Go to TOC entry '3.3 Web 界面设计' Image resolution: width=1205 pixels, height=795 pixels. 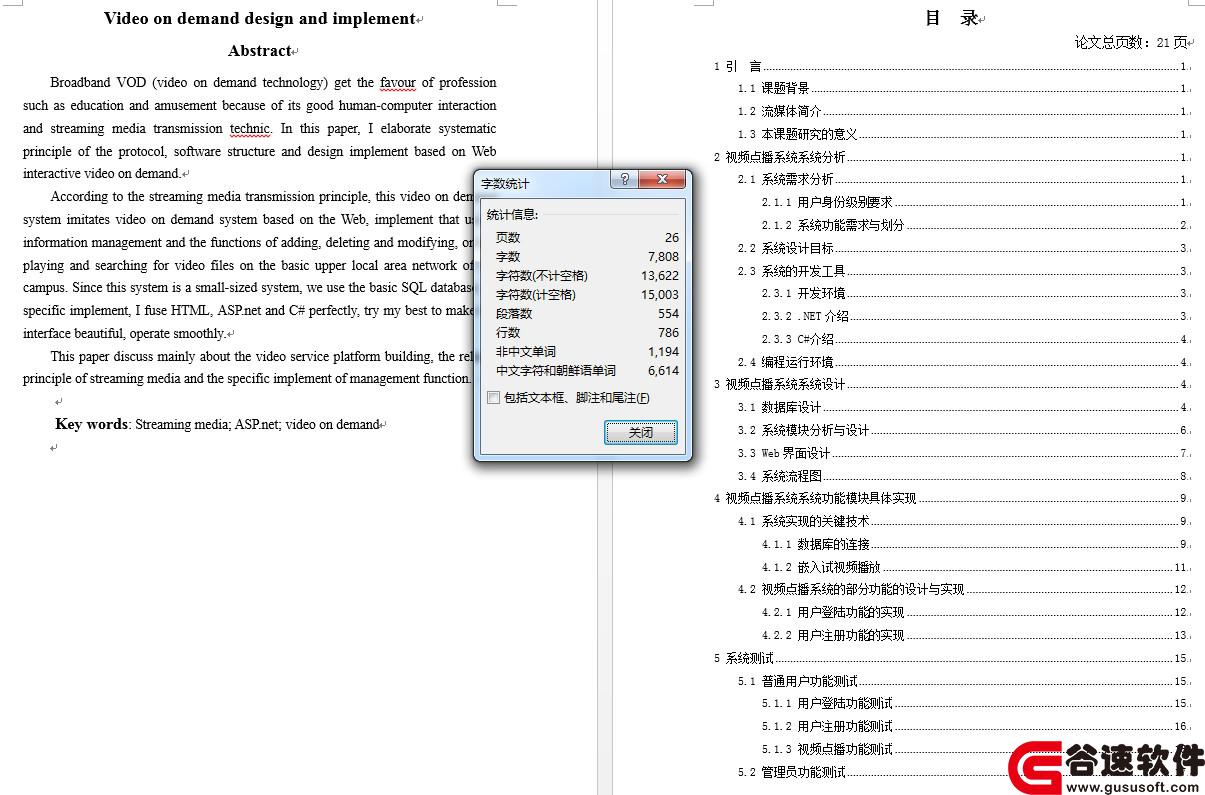963,454
